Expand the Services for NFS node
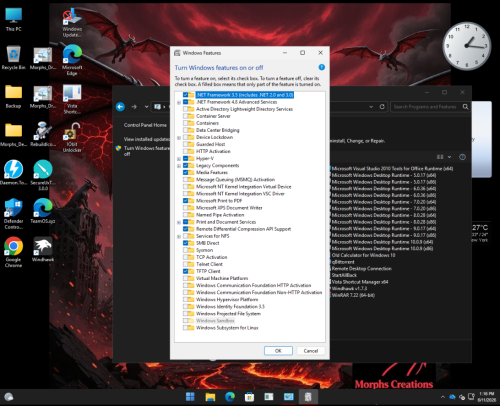 point(179,236)
